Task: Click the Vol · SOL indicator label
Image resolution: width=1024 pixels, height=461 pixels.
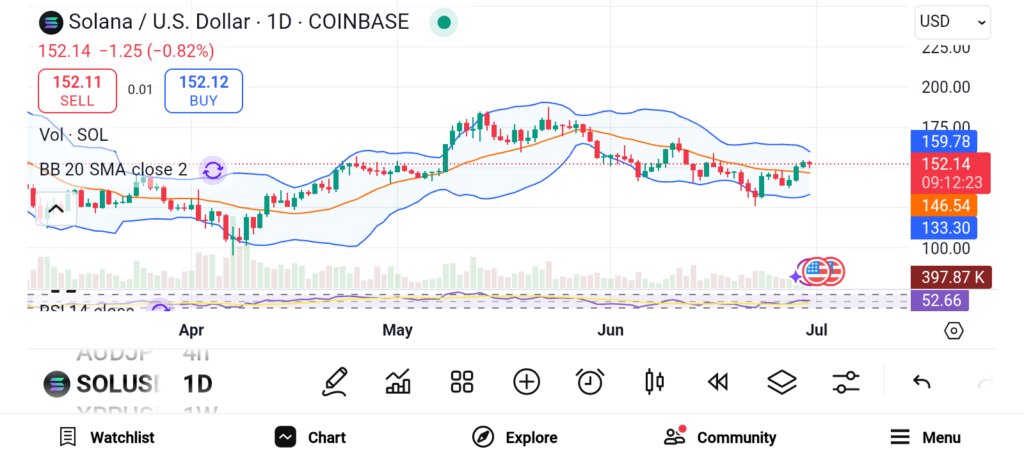Action: 74,135
